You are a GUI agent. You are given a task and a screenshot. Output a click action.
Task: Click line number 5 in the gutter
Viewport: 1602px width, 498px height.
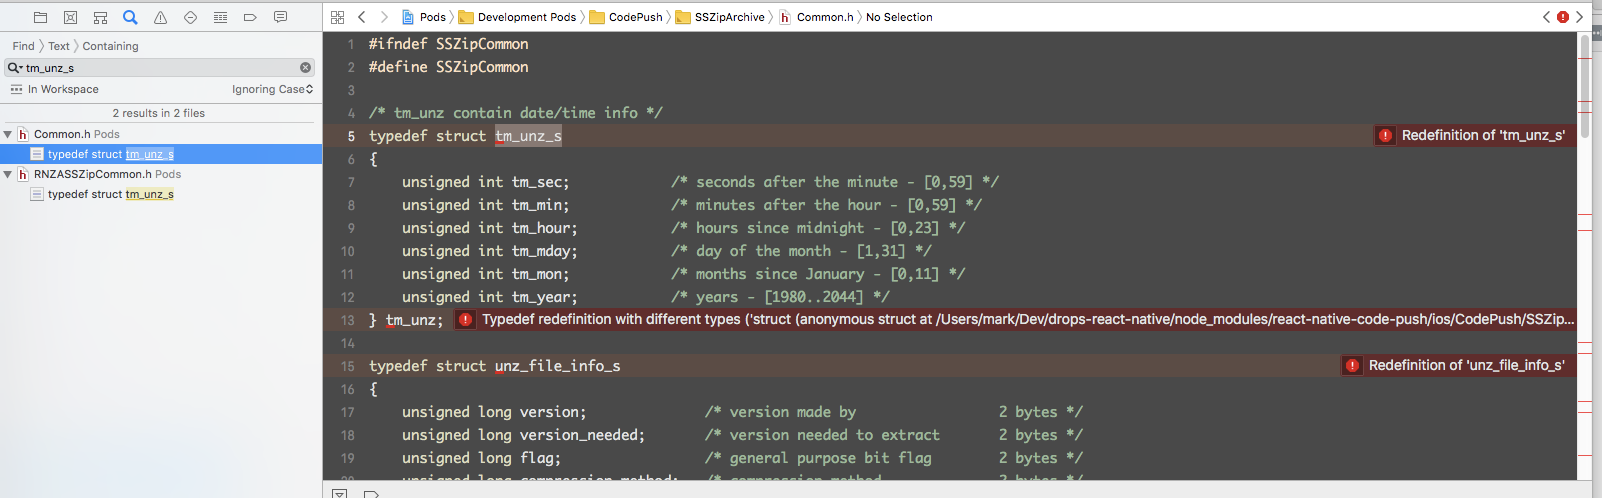(351, 136)
